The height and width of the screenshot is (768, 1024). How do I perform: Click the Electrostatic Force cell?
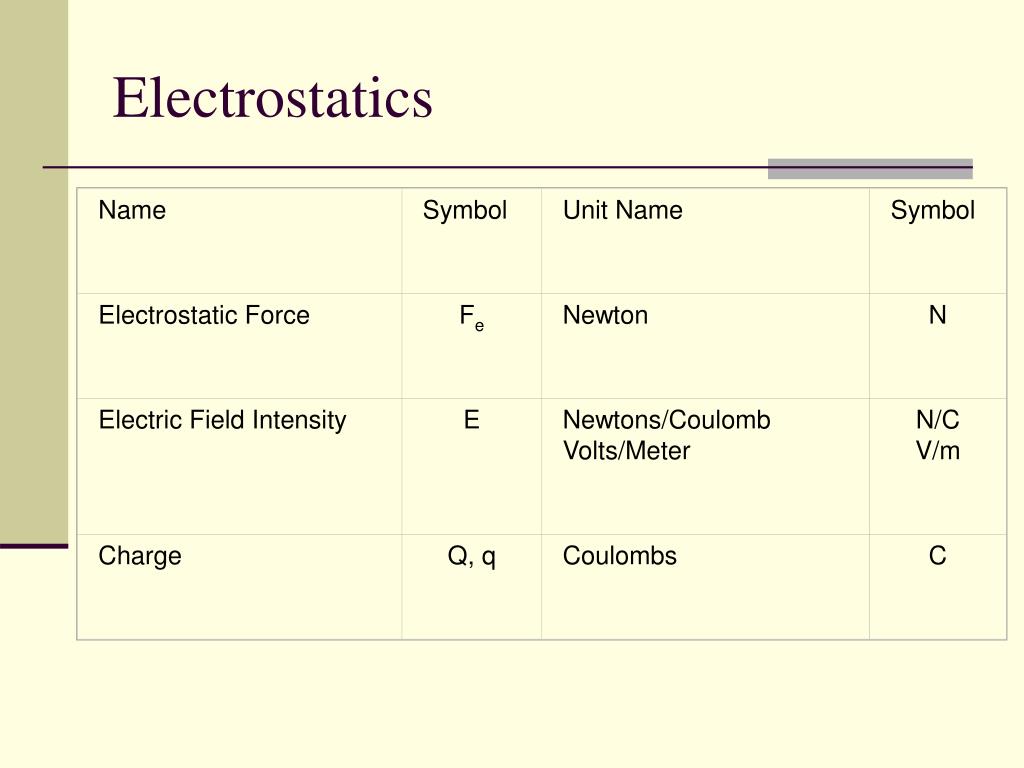click(x=239, y=346)
